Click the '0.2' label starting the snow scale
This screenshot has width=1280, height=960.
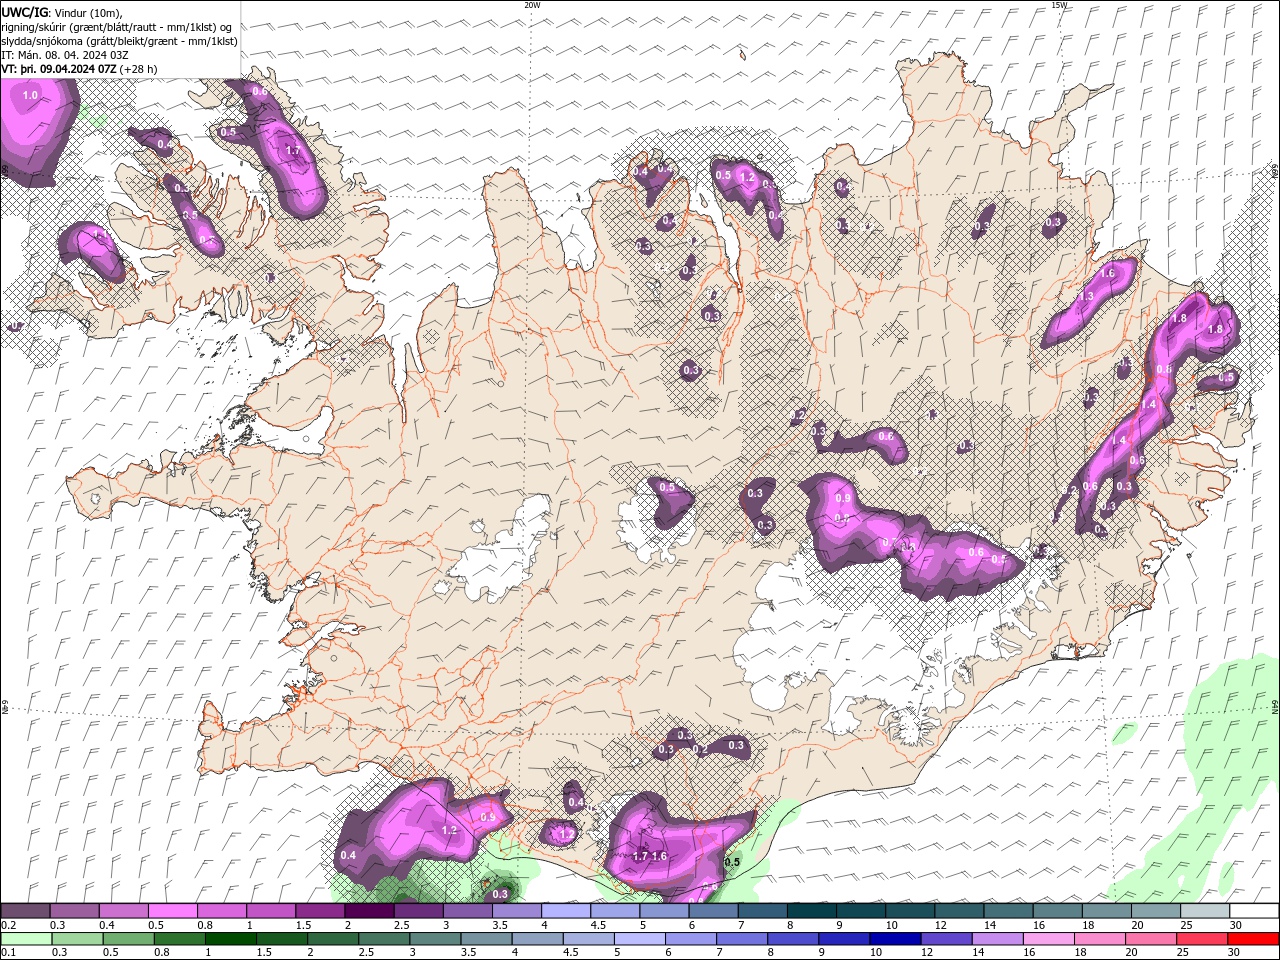tap(9, 925)
